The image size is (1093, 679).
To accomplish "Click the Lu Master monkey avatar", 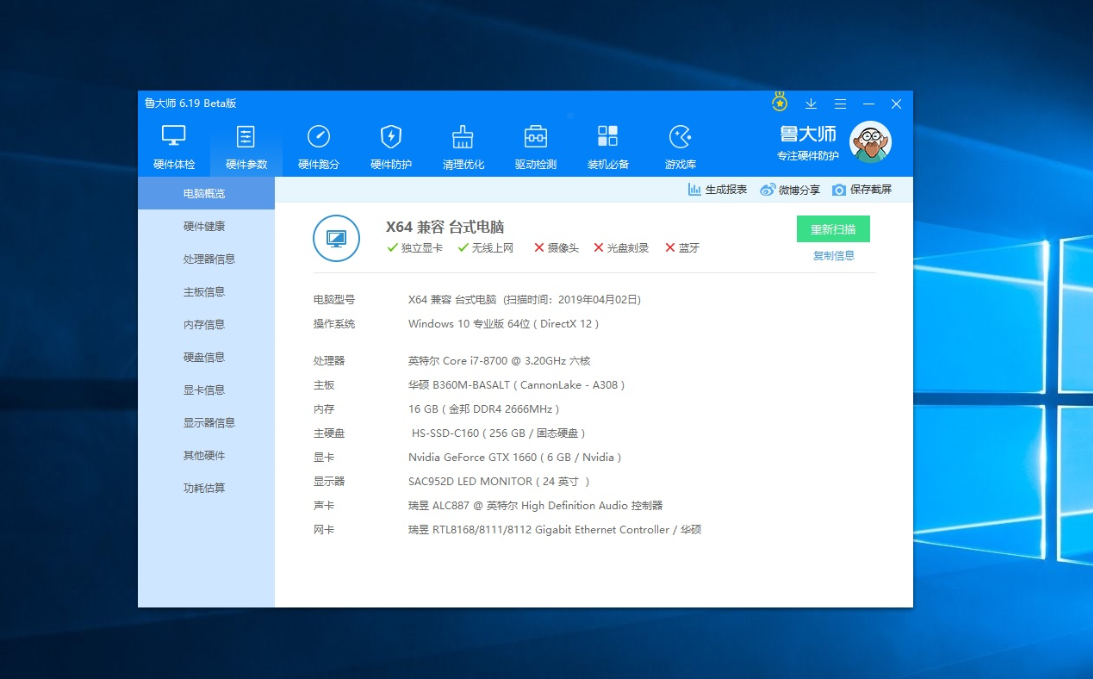I will (x=870, y=142).
